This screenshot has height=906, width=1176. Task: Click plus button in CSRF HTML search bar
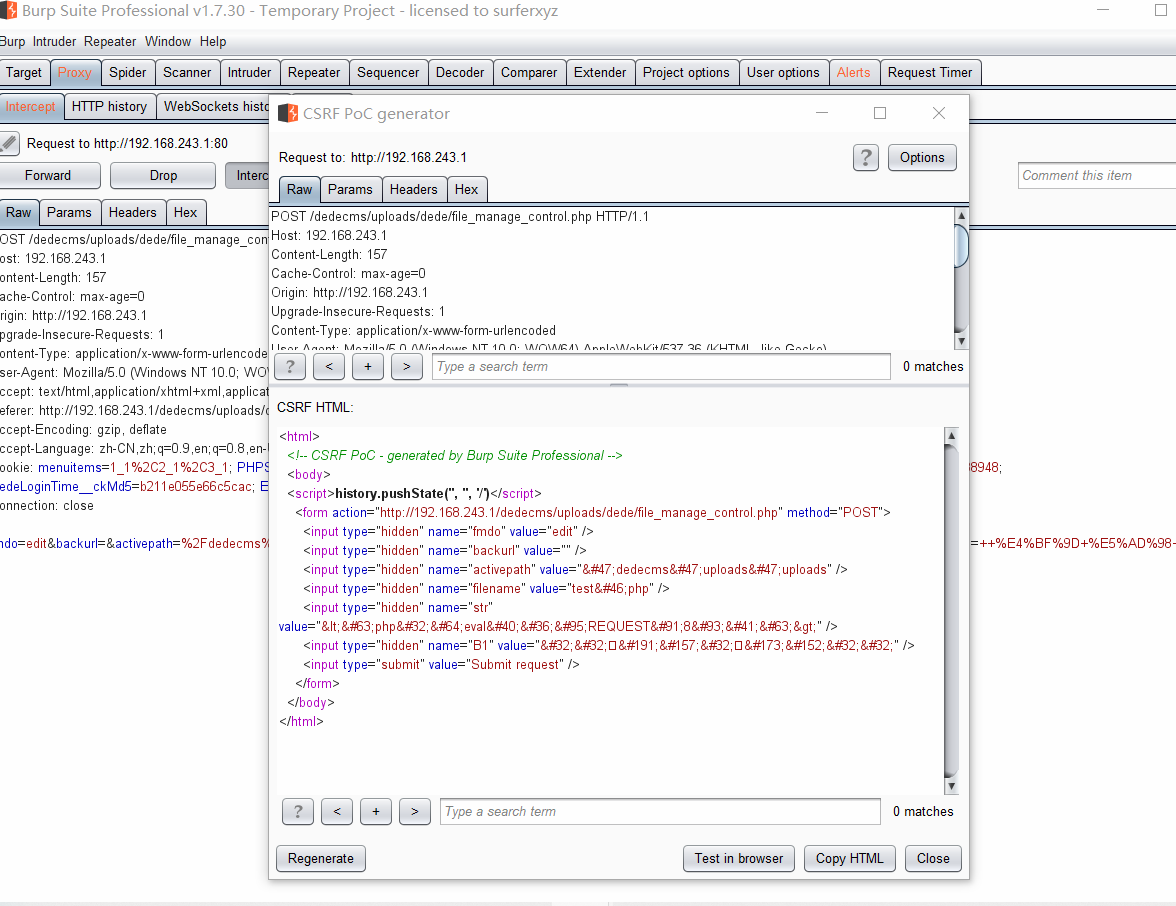[x=376, y=812]
